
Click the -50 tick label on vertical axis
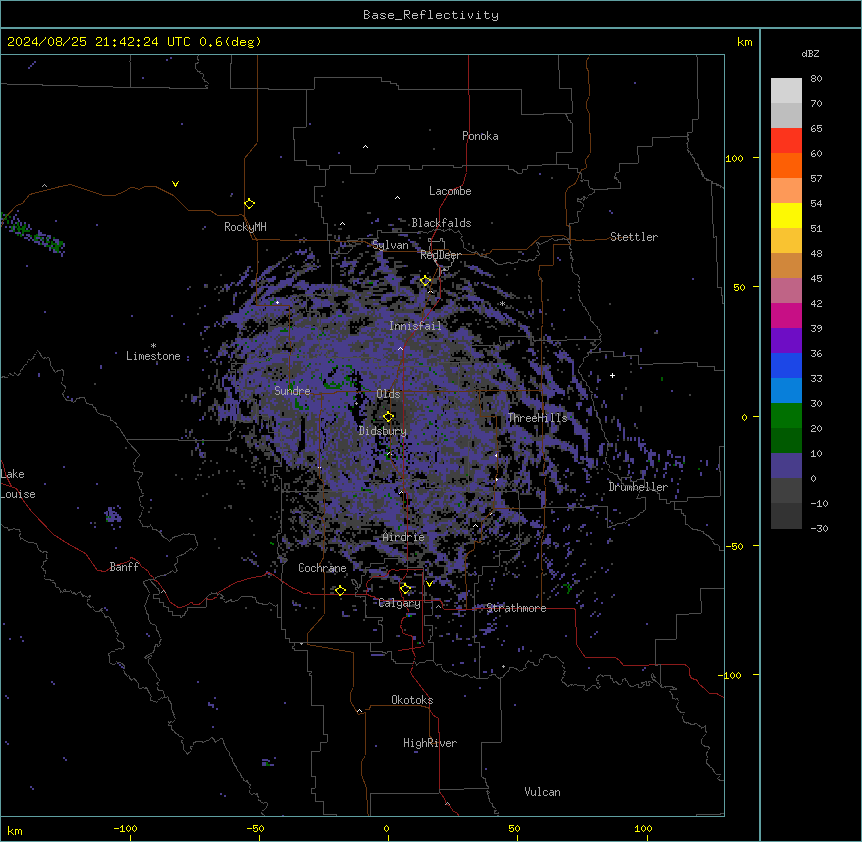[734, 546]
